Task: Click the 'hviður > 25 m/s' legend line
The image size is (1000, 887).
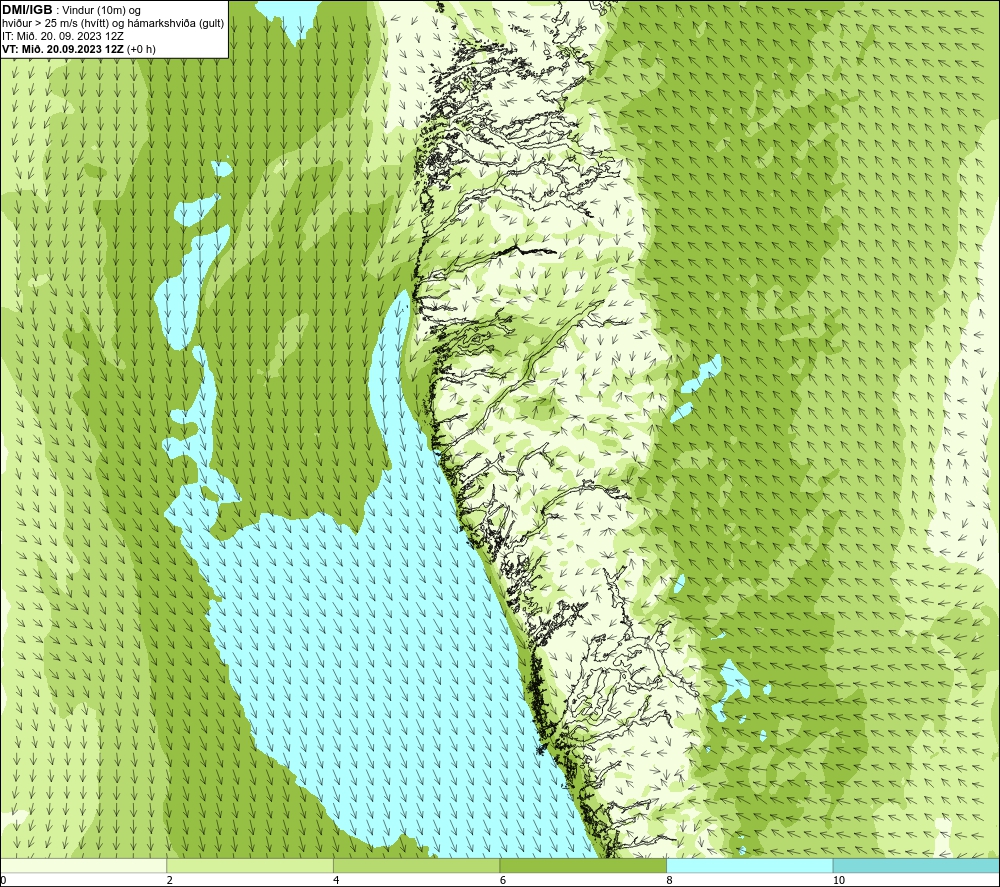Action: [113, 23]
